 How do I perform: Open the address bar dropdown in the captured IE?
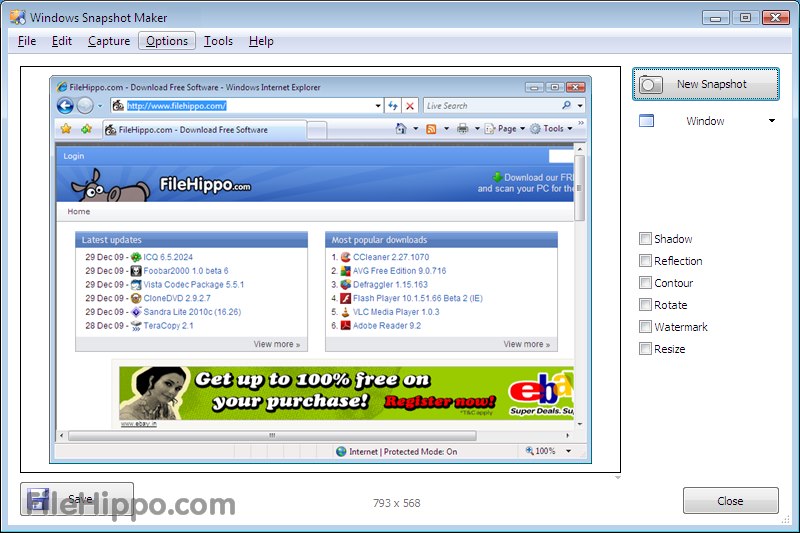click(x=378, y=106)
